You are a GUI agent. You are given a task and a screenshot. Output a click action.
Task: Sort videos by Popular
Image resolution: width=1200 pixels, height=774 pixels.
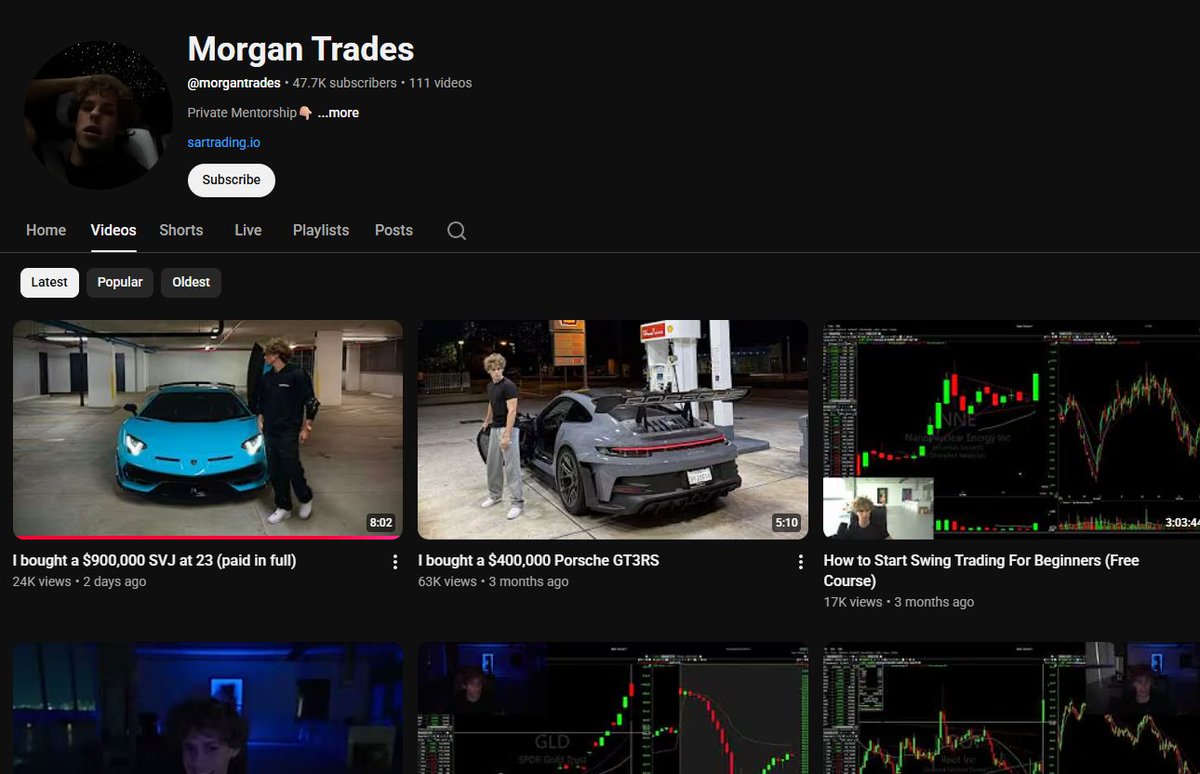(x=120, y=282)
